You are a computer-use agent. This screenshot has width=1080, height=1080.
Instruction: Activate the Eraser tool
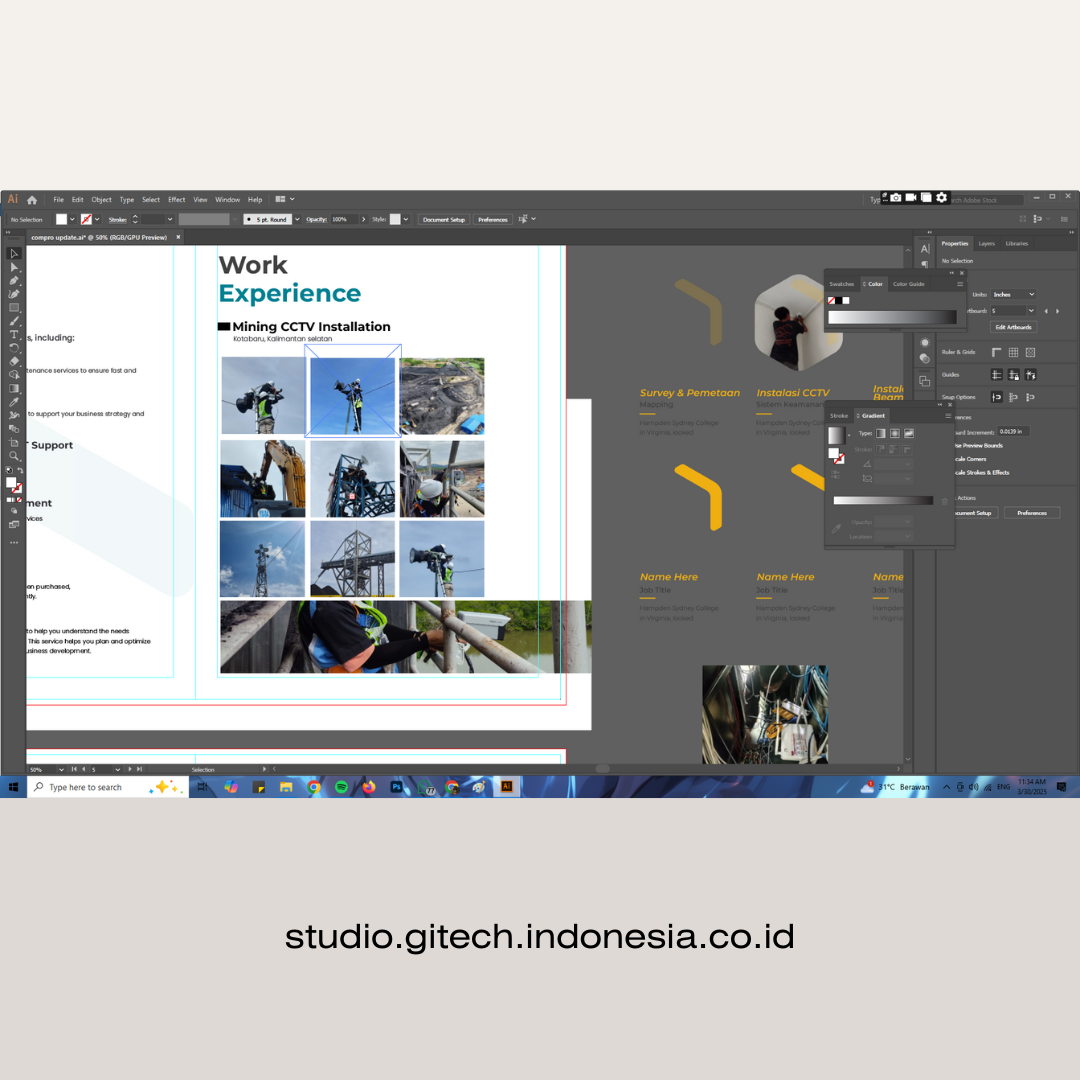[14, 361]
